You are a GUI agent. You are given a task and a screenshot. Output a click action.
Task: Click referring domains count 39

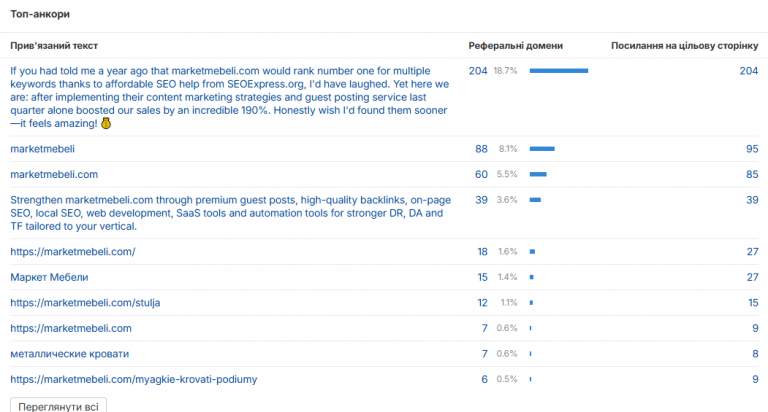tap(481, 200)
